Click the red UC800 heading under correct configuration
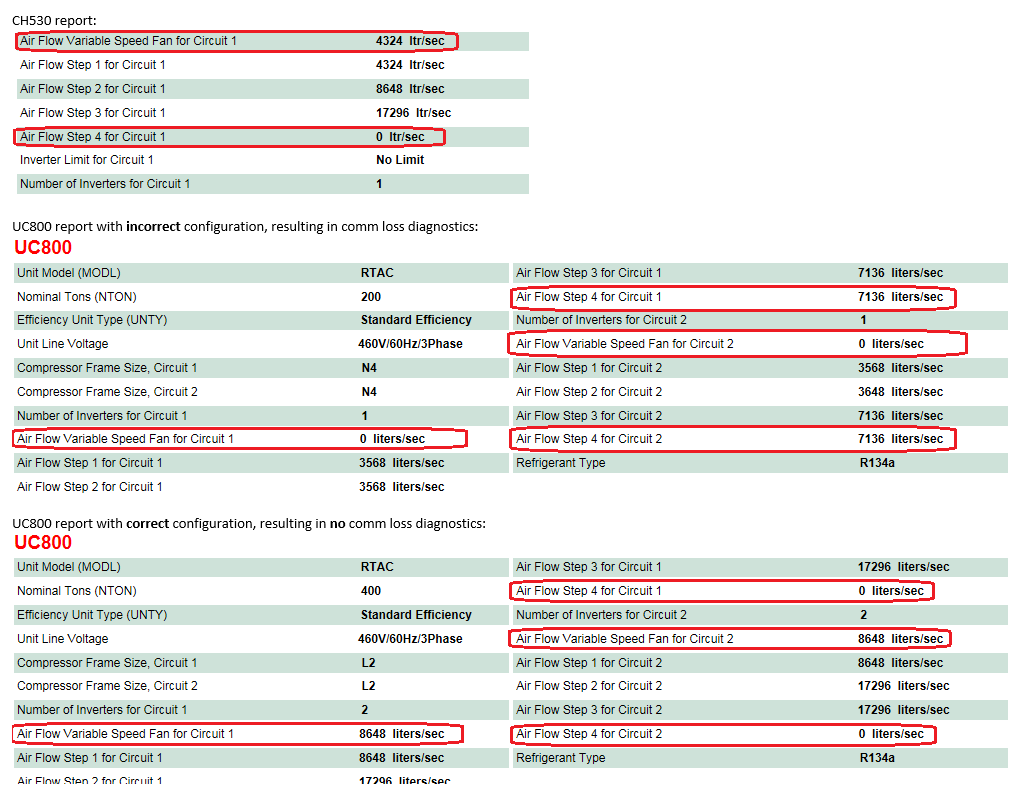The image size is (1028, 800). pyautogui.click(x=43, y=542)
